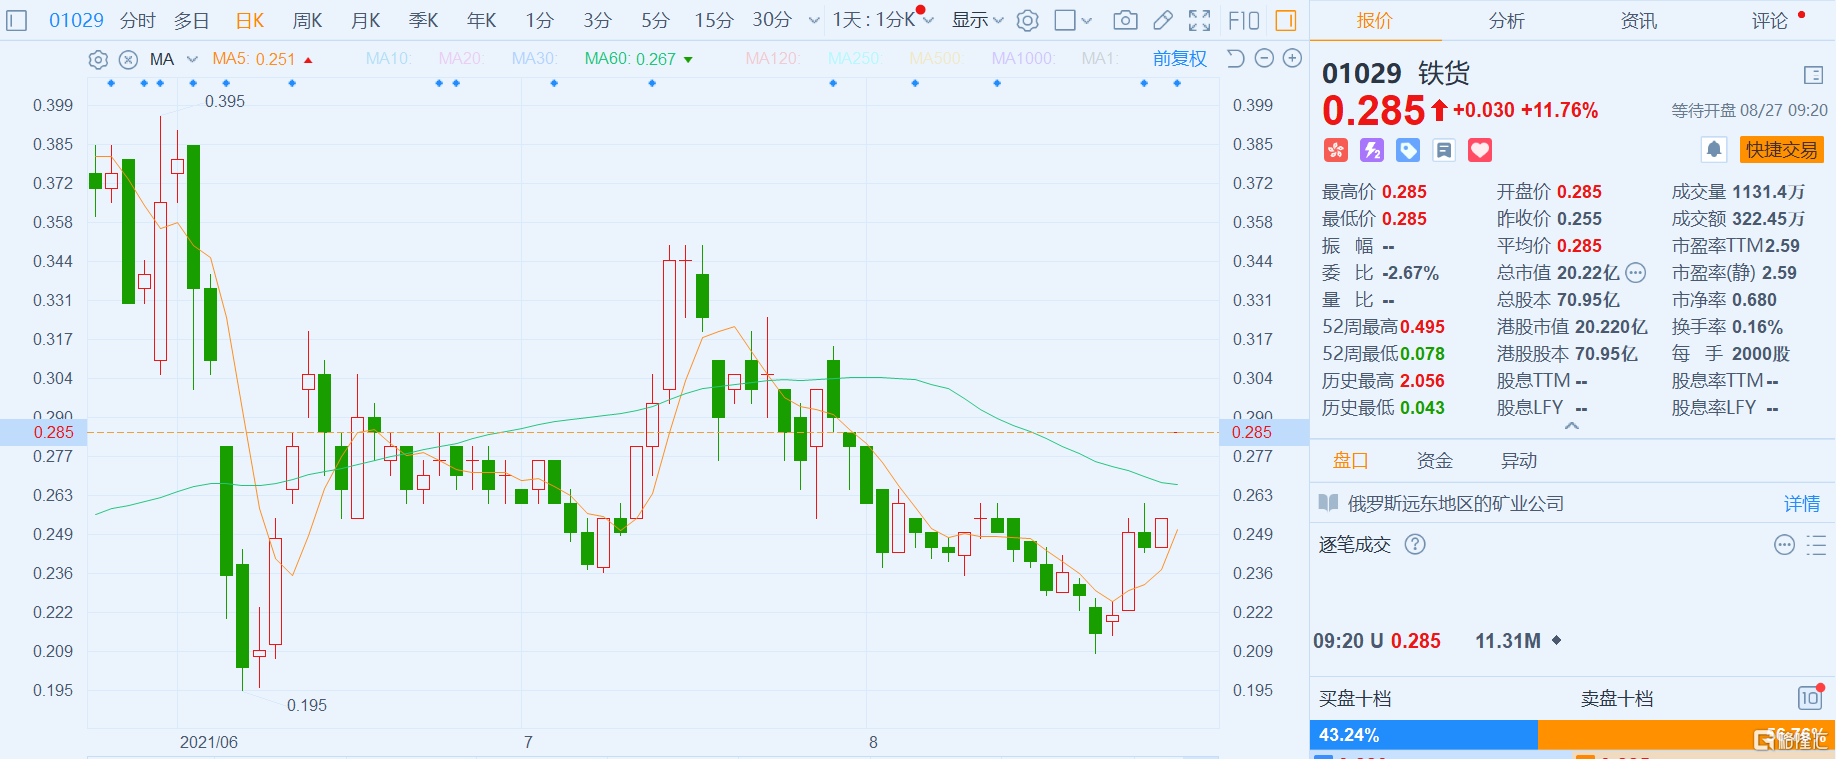Set a price alert with bell icon
Viewport: 1836px width, 759px height.
point(1714,150)
